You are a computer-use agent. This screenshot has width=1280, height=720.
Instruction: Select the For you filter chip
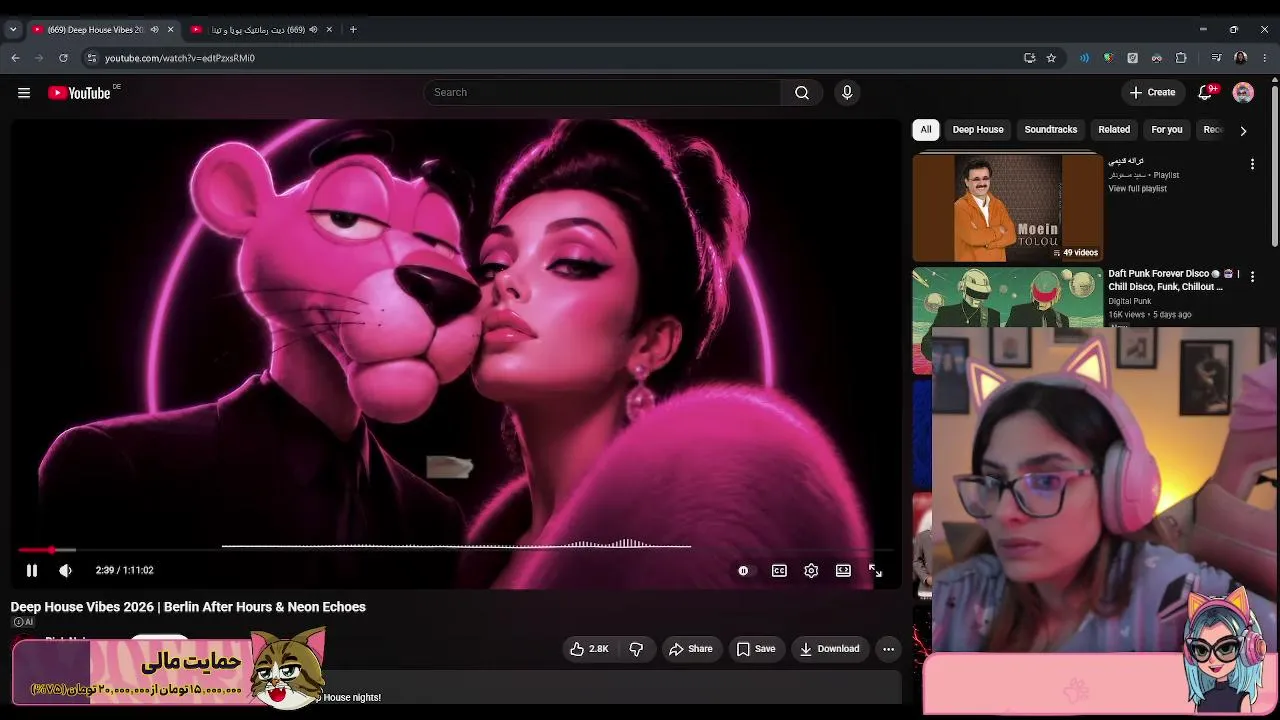1167,130
